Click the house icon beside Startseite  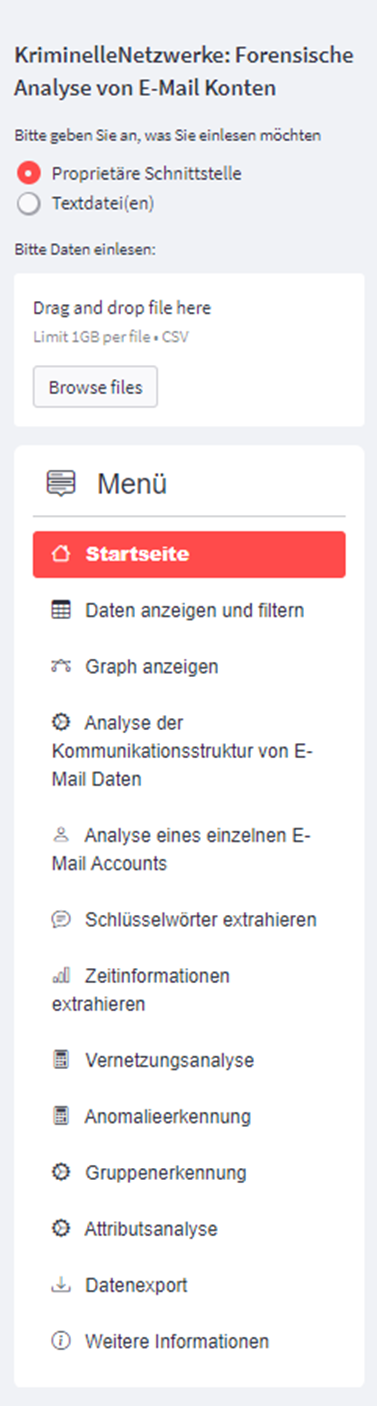click(x=60, y=554)
